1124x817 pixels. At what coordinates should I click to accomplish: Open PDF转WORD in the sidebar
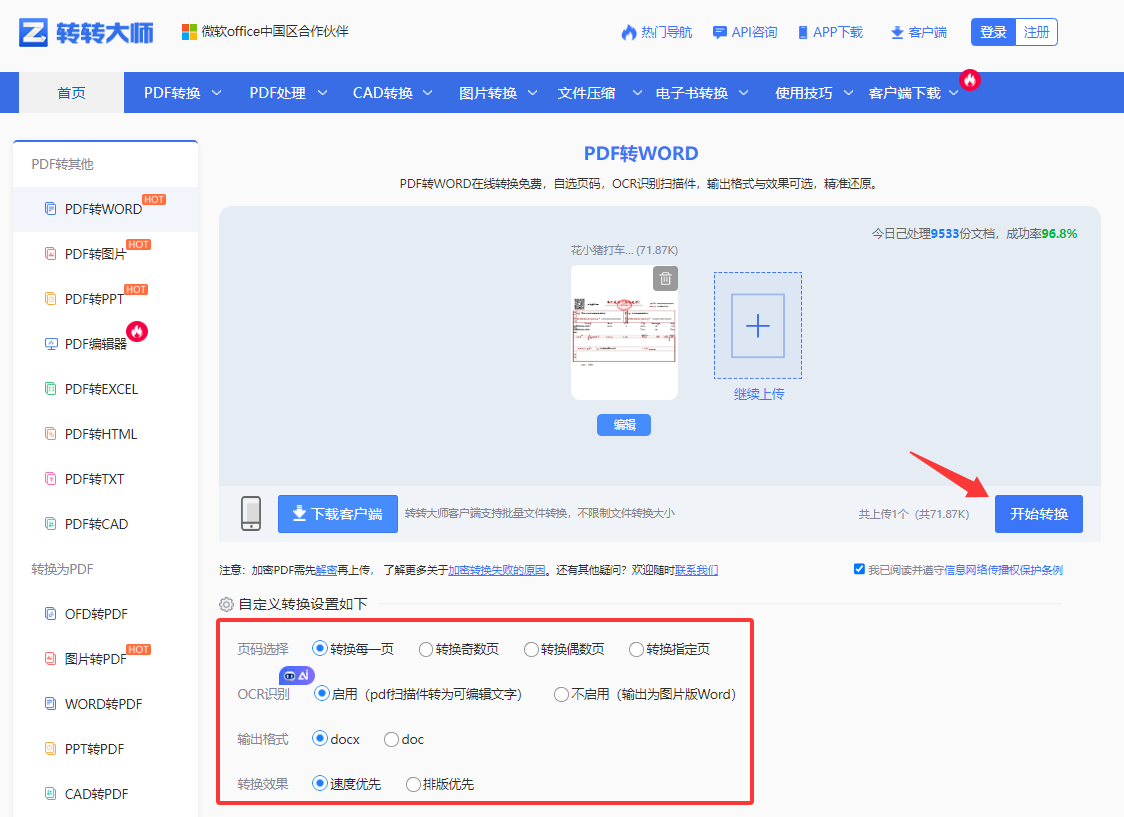[x=105, y=209]
